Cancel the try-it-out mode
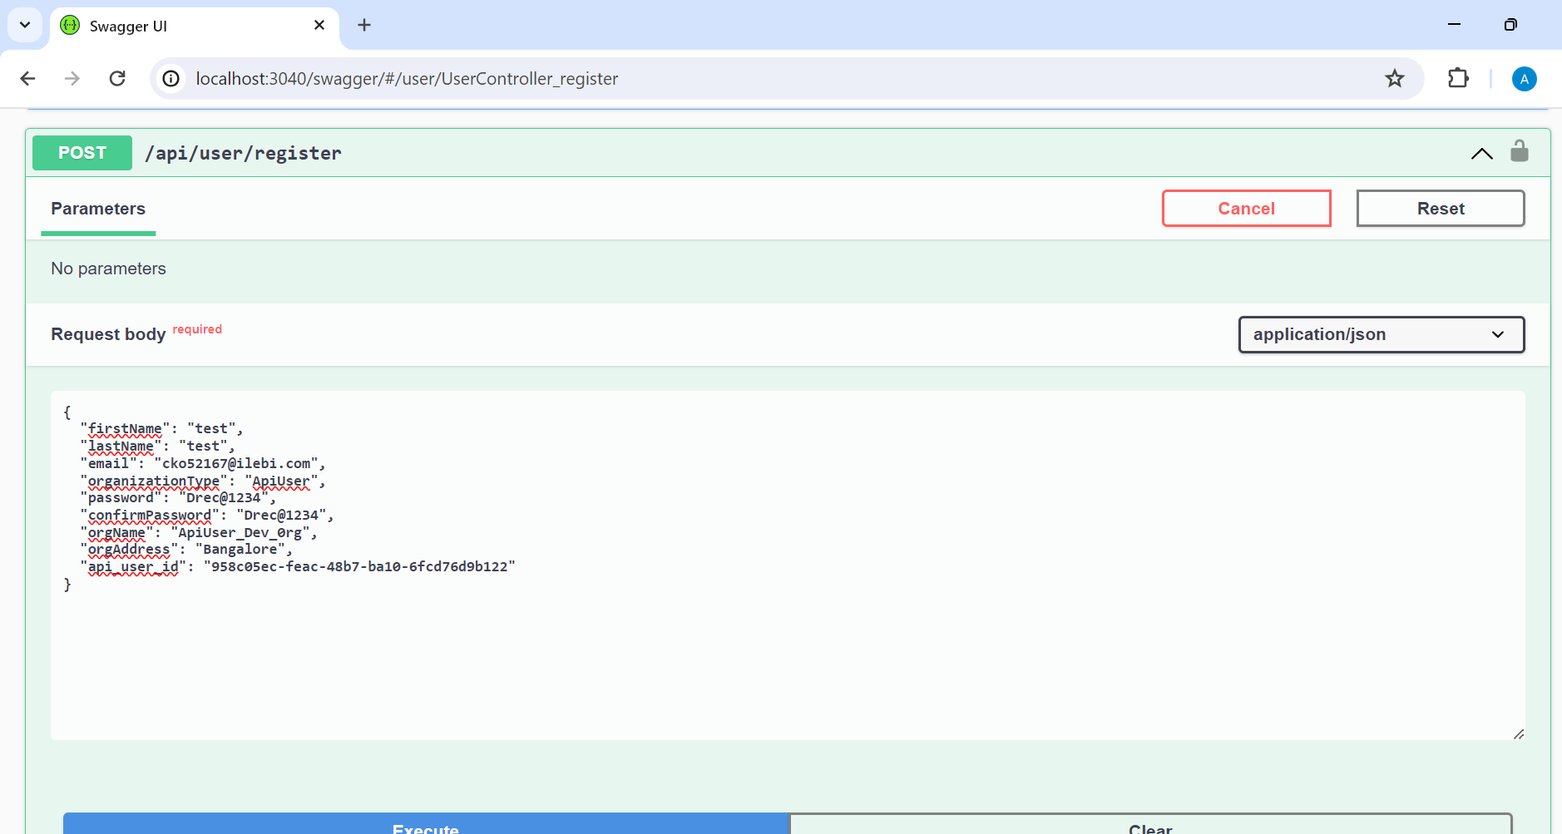The height and width of the screenshot is (834, 1562). point(1246,208)
